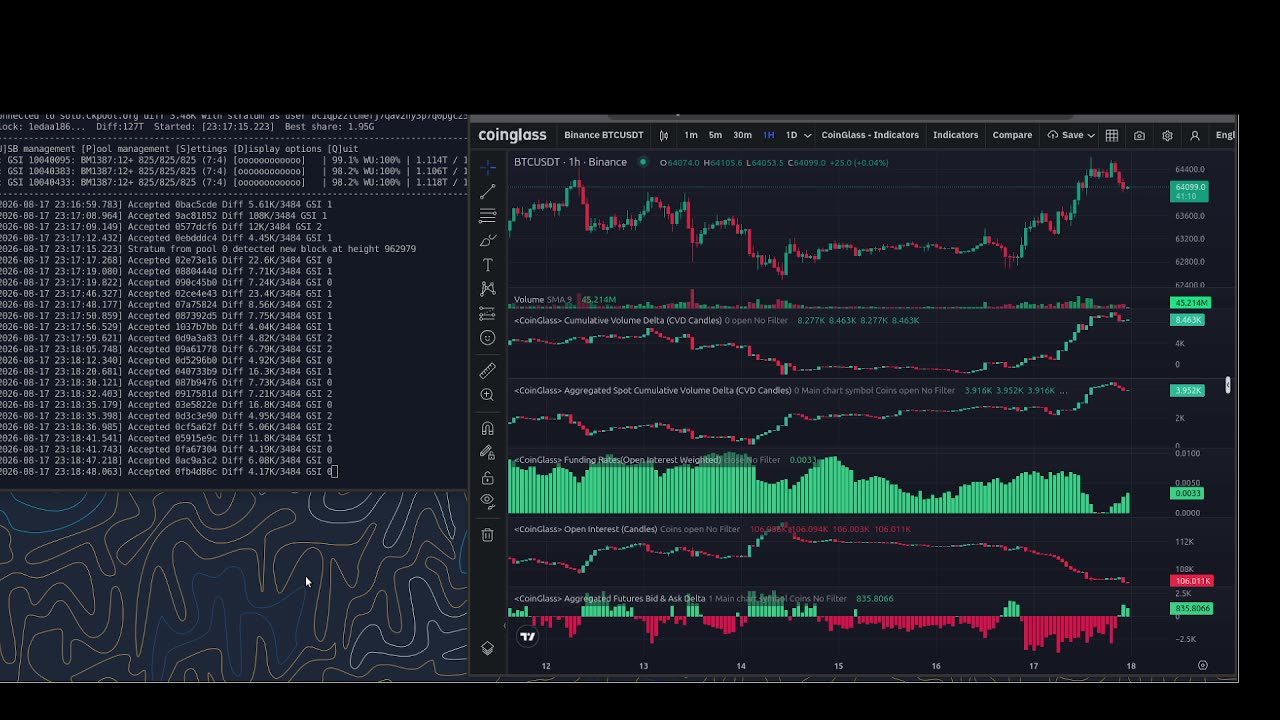The width and height of the screenshot is (1280, 720).
Task: Select the trend line drawing tool
Action: (x=488, y=191)
